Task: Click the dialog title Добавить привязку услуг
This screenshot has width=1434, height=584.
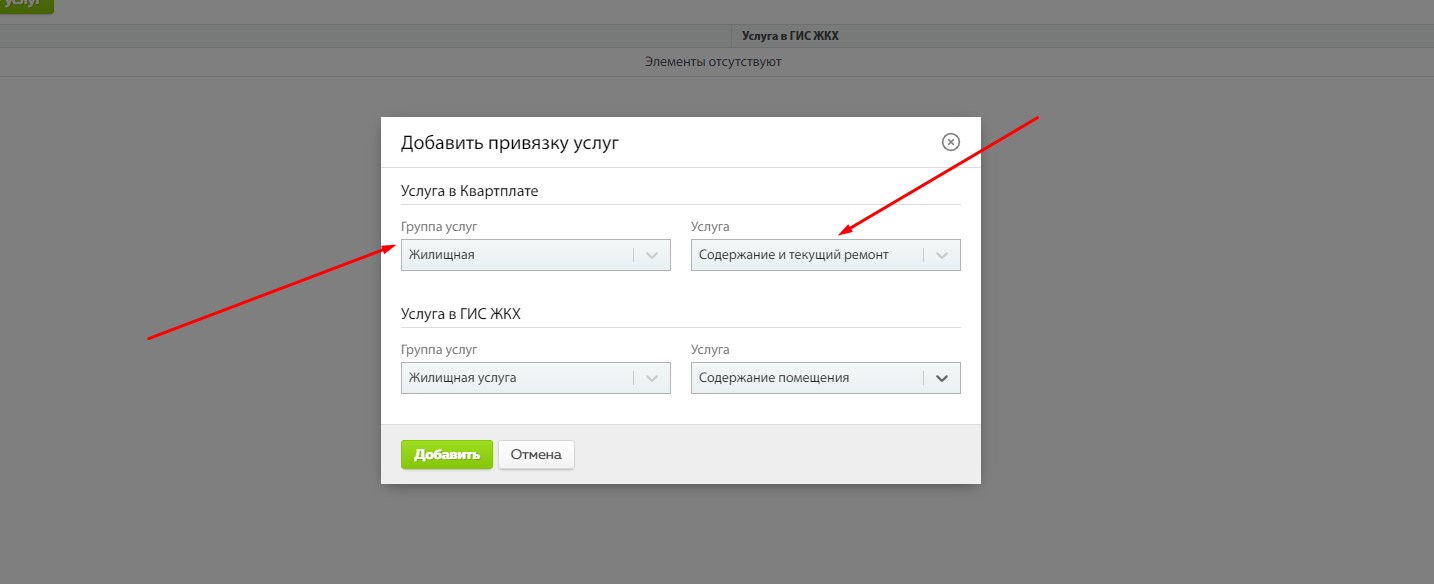Action: [x=510, y=143]
